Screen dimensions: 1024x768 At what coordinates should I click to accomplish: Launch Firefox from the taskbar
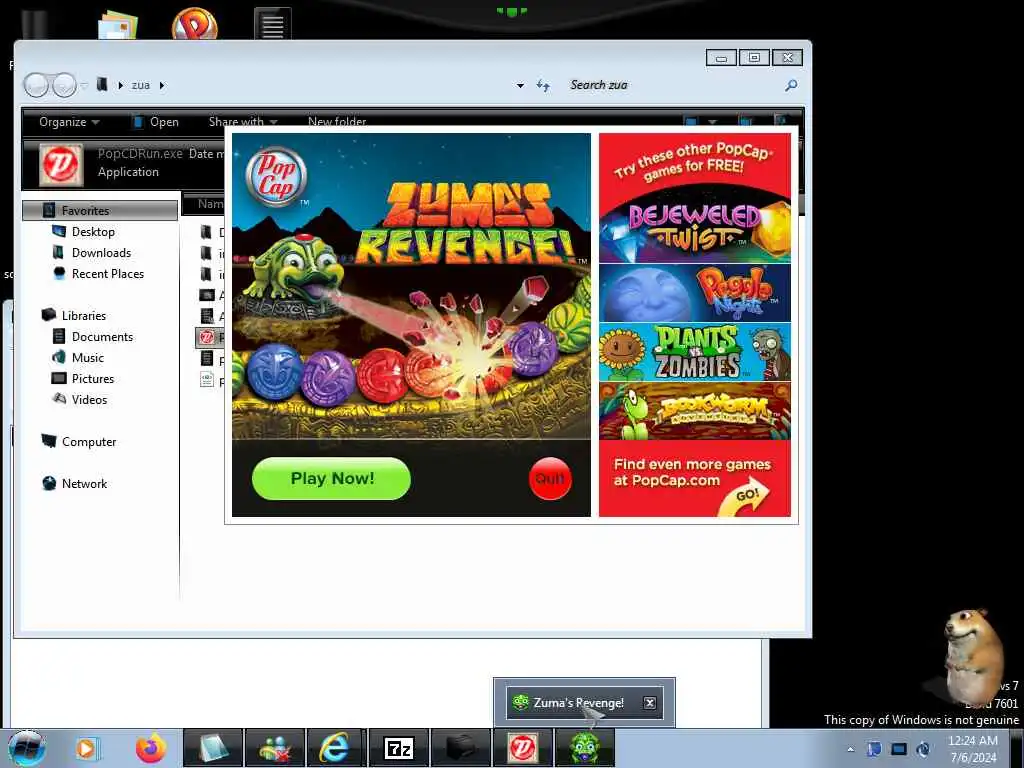click(x=151, y=748)
